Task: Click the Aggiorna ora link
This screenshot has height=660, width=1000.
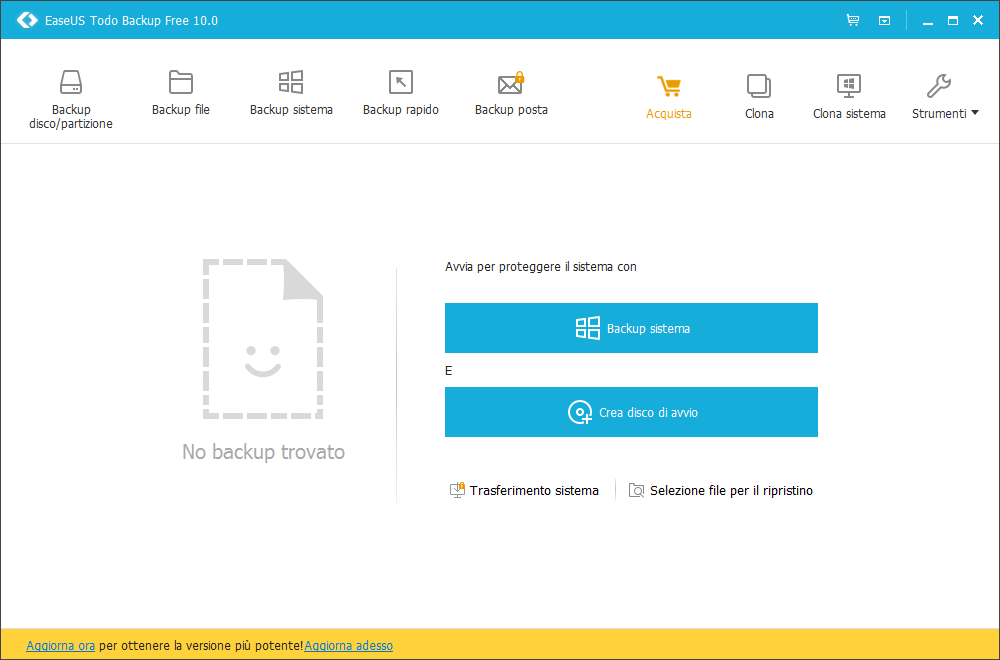Action: [x=61, y=646]
